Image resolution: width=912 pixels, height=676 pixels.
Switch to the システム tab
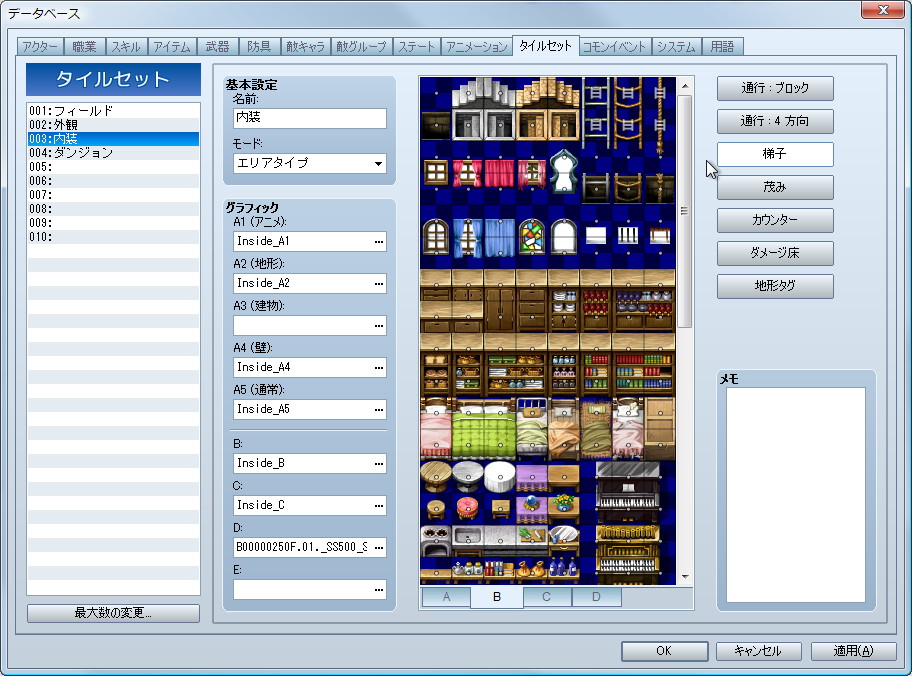(x=676, y=47)
